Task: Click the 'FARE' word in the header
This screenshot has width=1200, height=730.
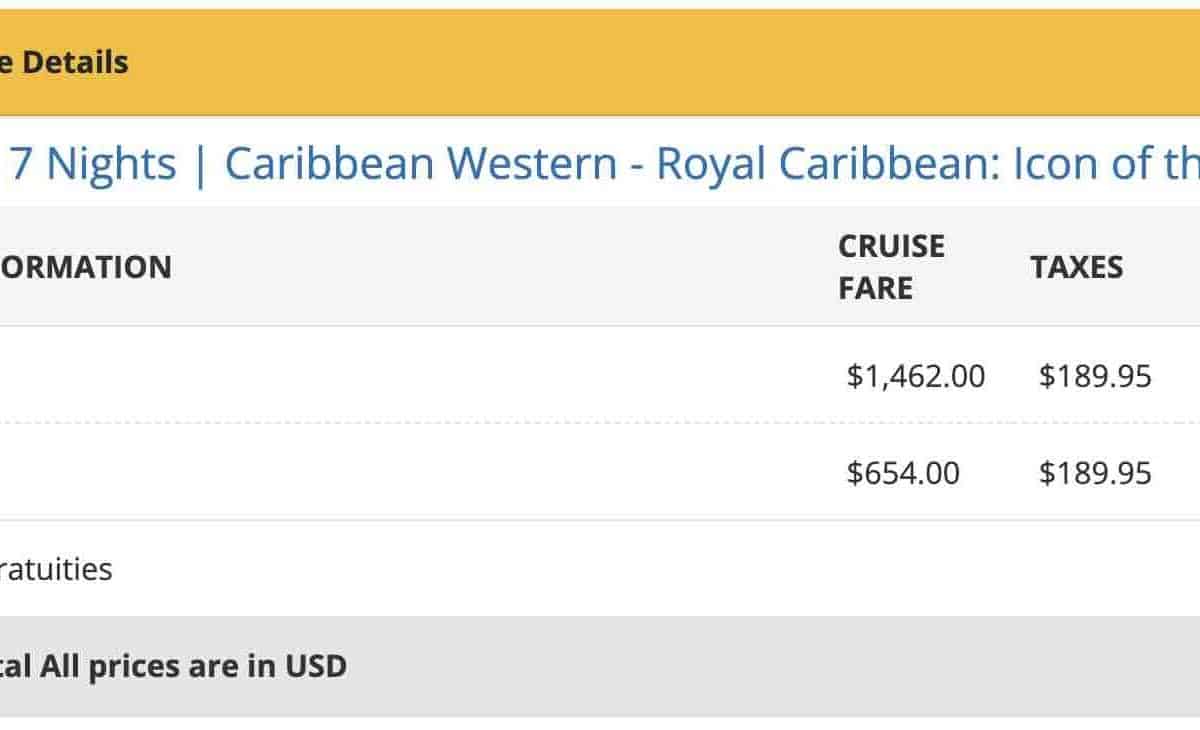Action: (875, 288)
